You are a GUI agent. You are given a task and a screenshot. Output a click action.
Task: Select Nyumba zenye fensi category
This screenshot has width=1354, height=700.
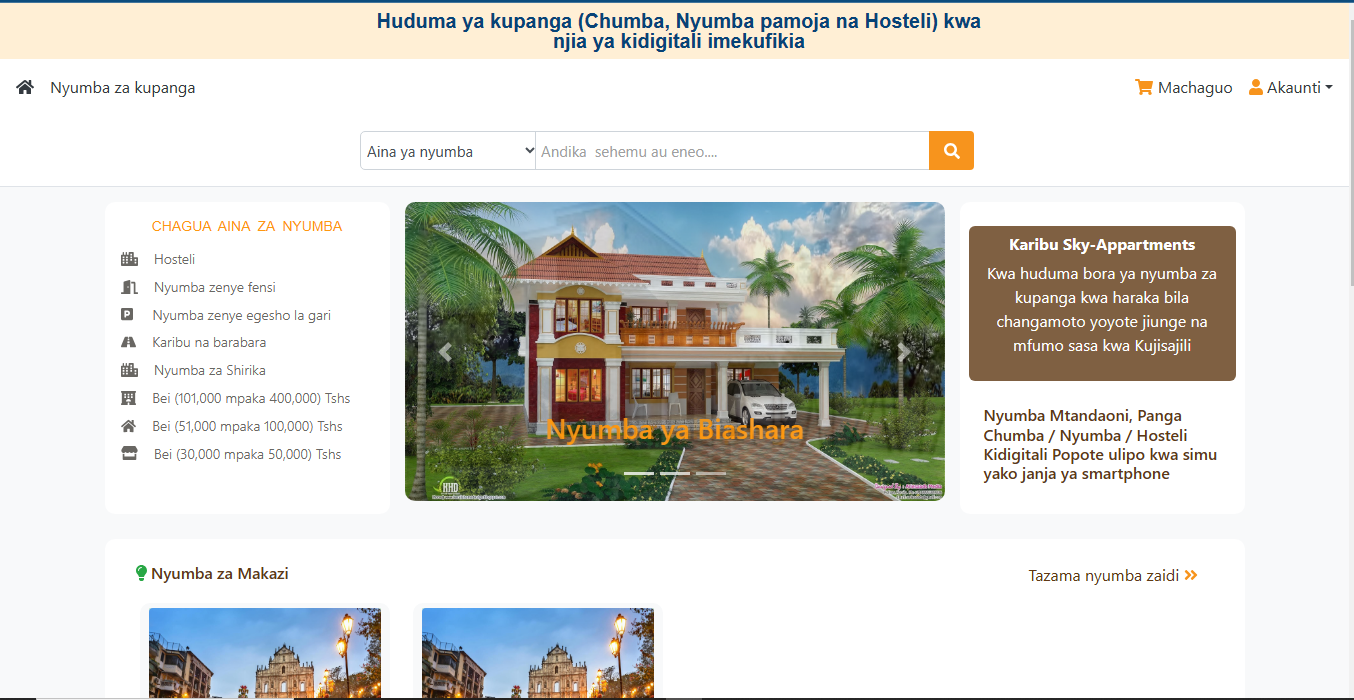214,288
